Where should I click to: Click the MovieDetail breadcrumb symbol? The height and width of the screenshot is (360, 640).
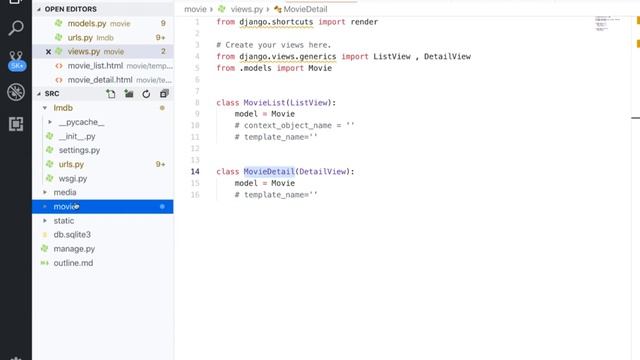click(x=305, y=9)
